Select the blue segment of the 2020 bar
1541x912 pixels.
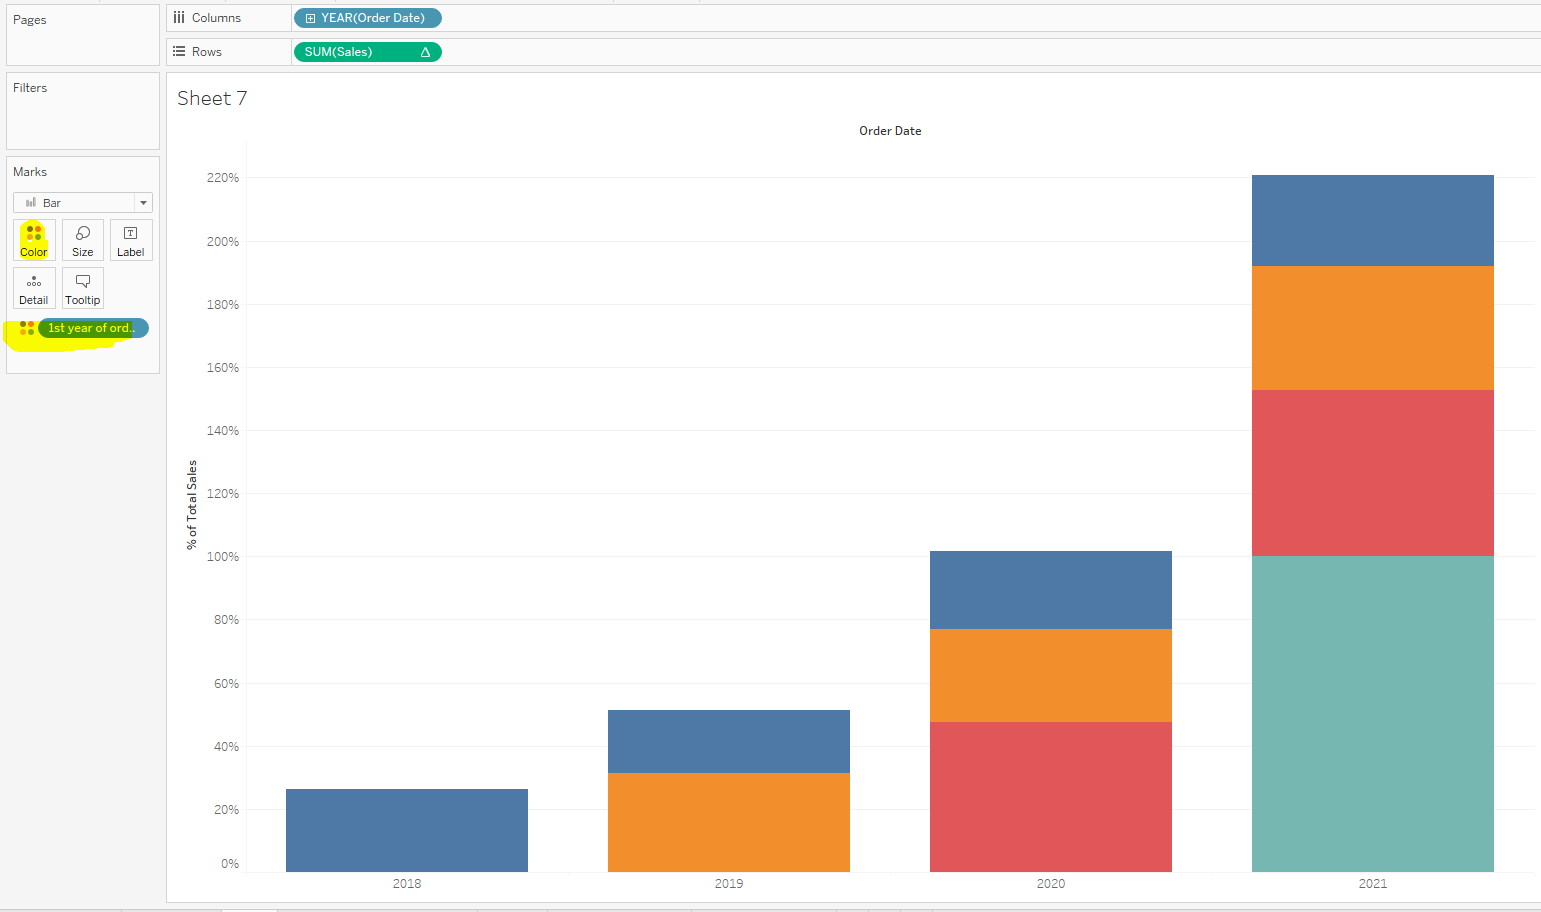point(1051,590)
